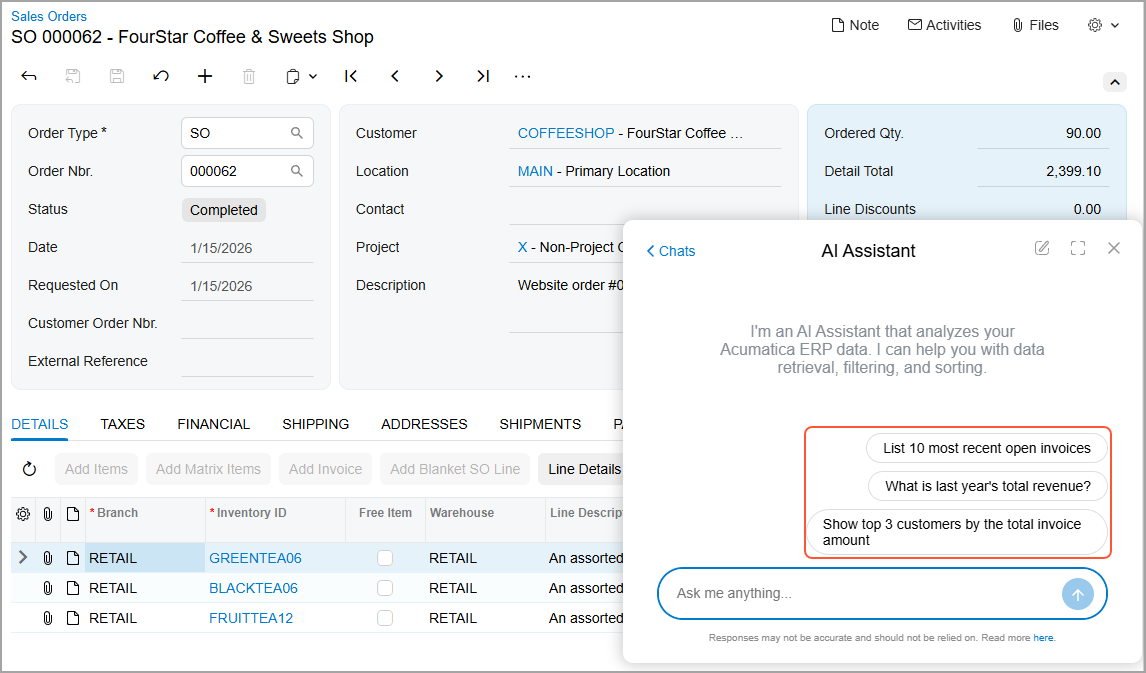
Task: Toggle Free Item checkbox for FRUITTEA12
Action: [385, 618]
